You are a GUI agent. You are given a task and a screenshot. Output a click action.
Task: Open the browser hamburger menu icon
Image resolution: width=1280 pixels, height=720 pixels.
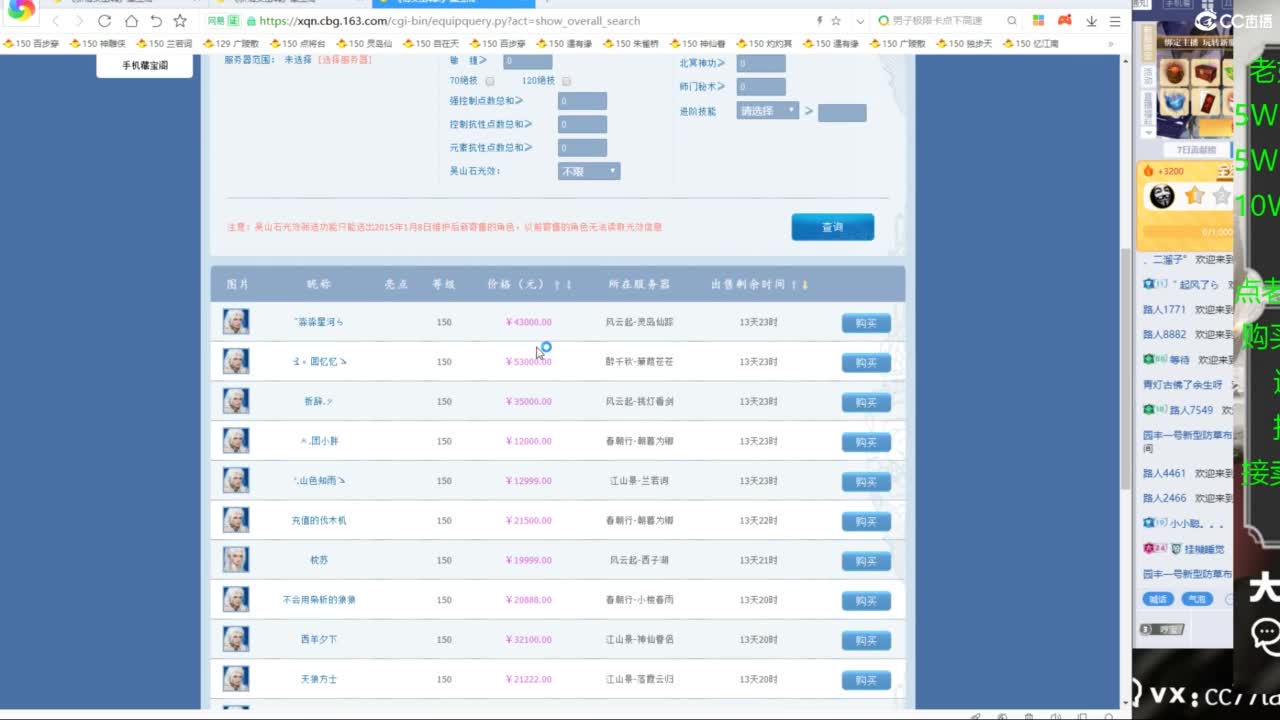pyautogui.click(x=1115, y=21)
